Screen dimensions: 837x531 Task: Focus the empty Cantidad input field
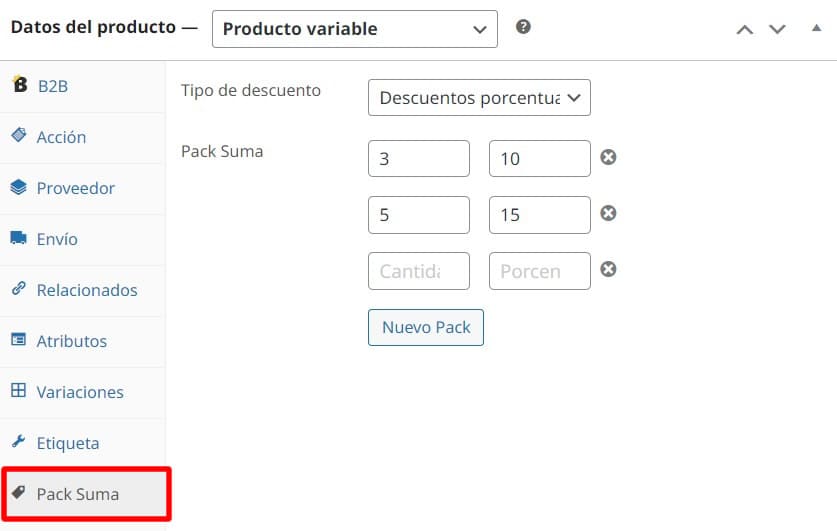point(419,271)
